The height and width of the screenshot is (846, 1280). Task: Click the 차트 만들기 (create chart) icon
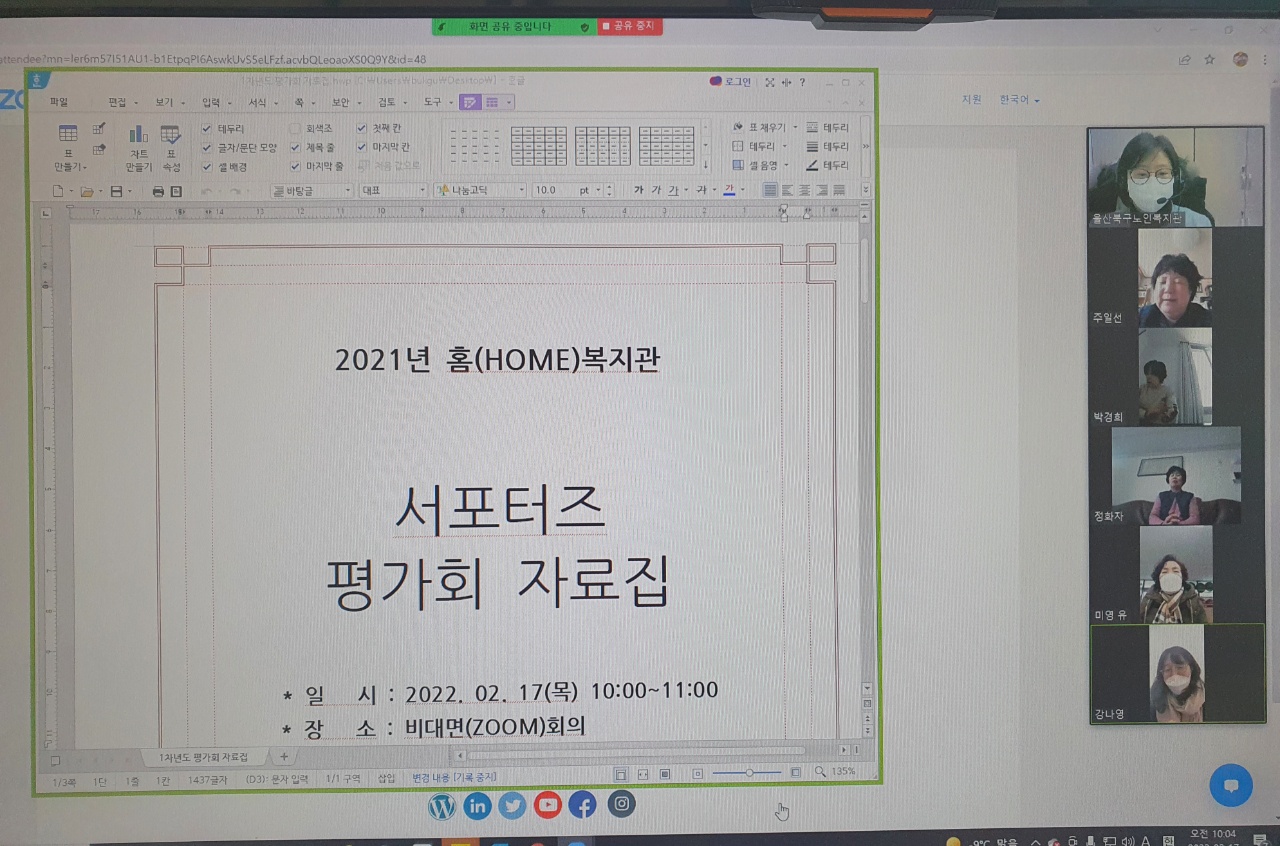pyautogui.click(x=138, y=134)
